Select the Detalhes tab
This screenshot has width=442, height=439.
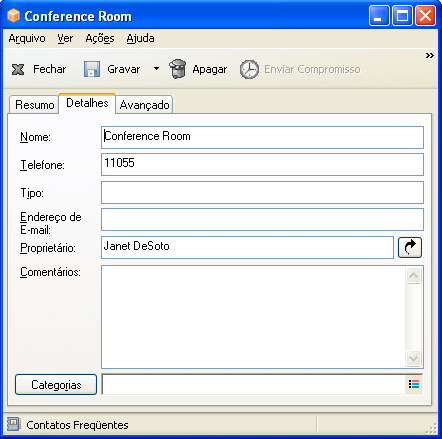[x=87, y=103]
